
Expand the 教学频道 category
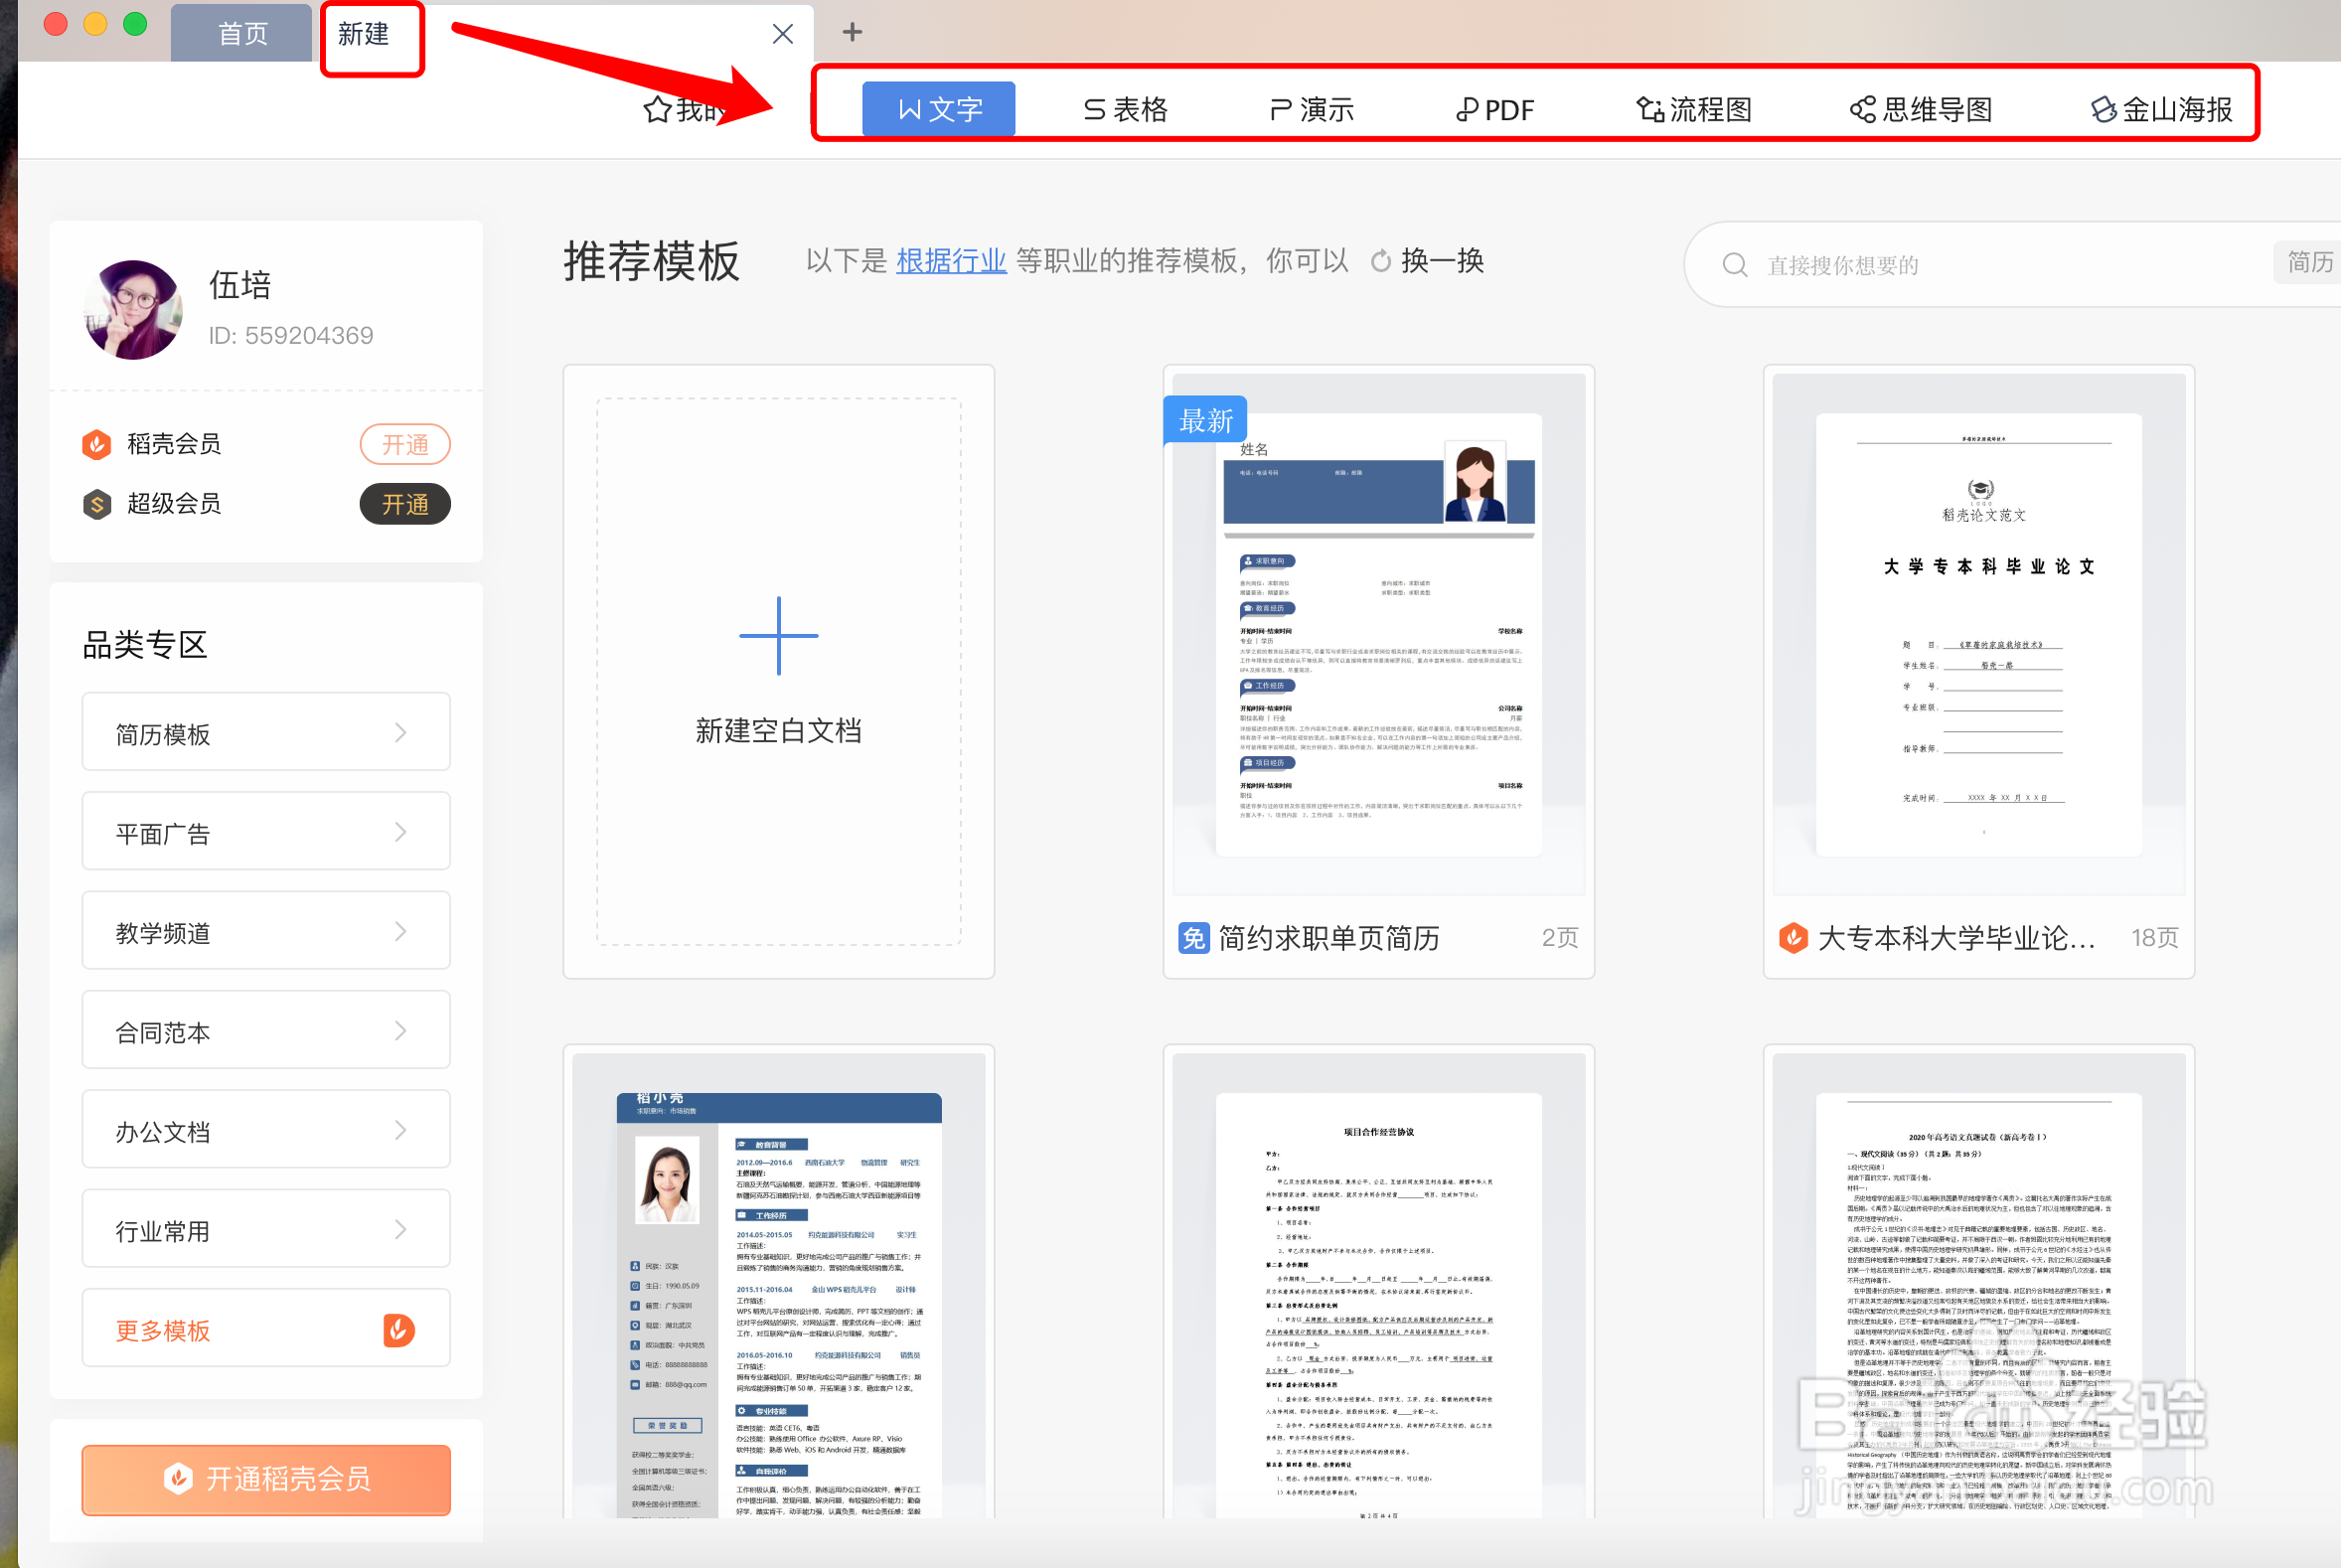266,931
